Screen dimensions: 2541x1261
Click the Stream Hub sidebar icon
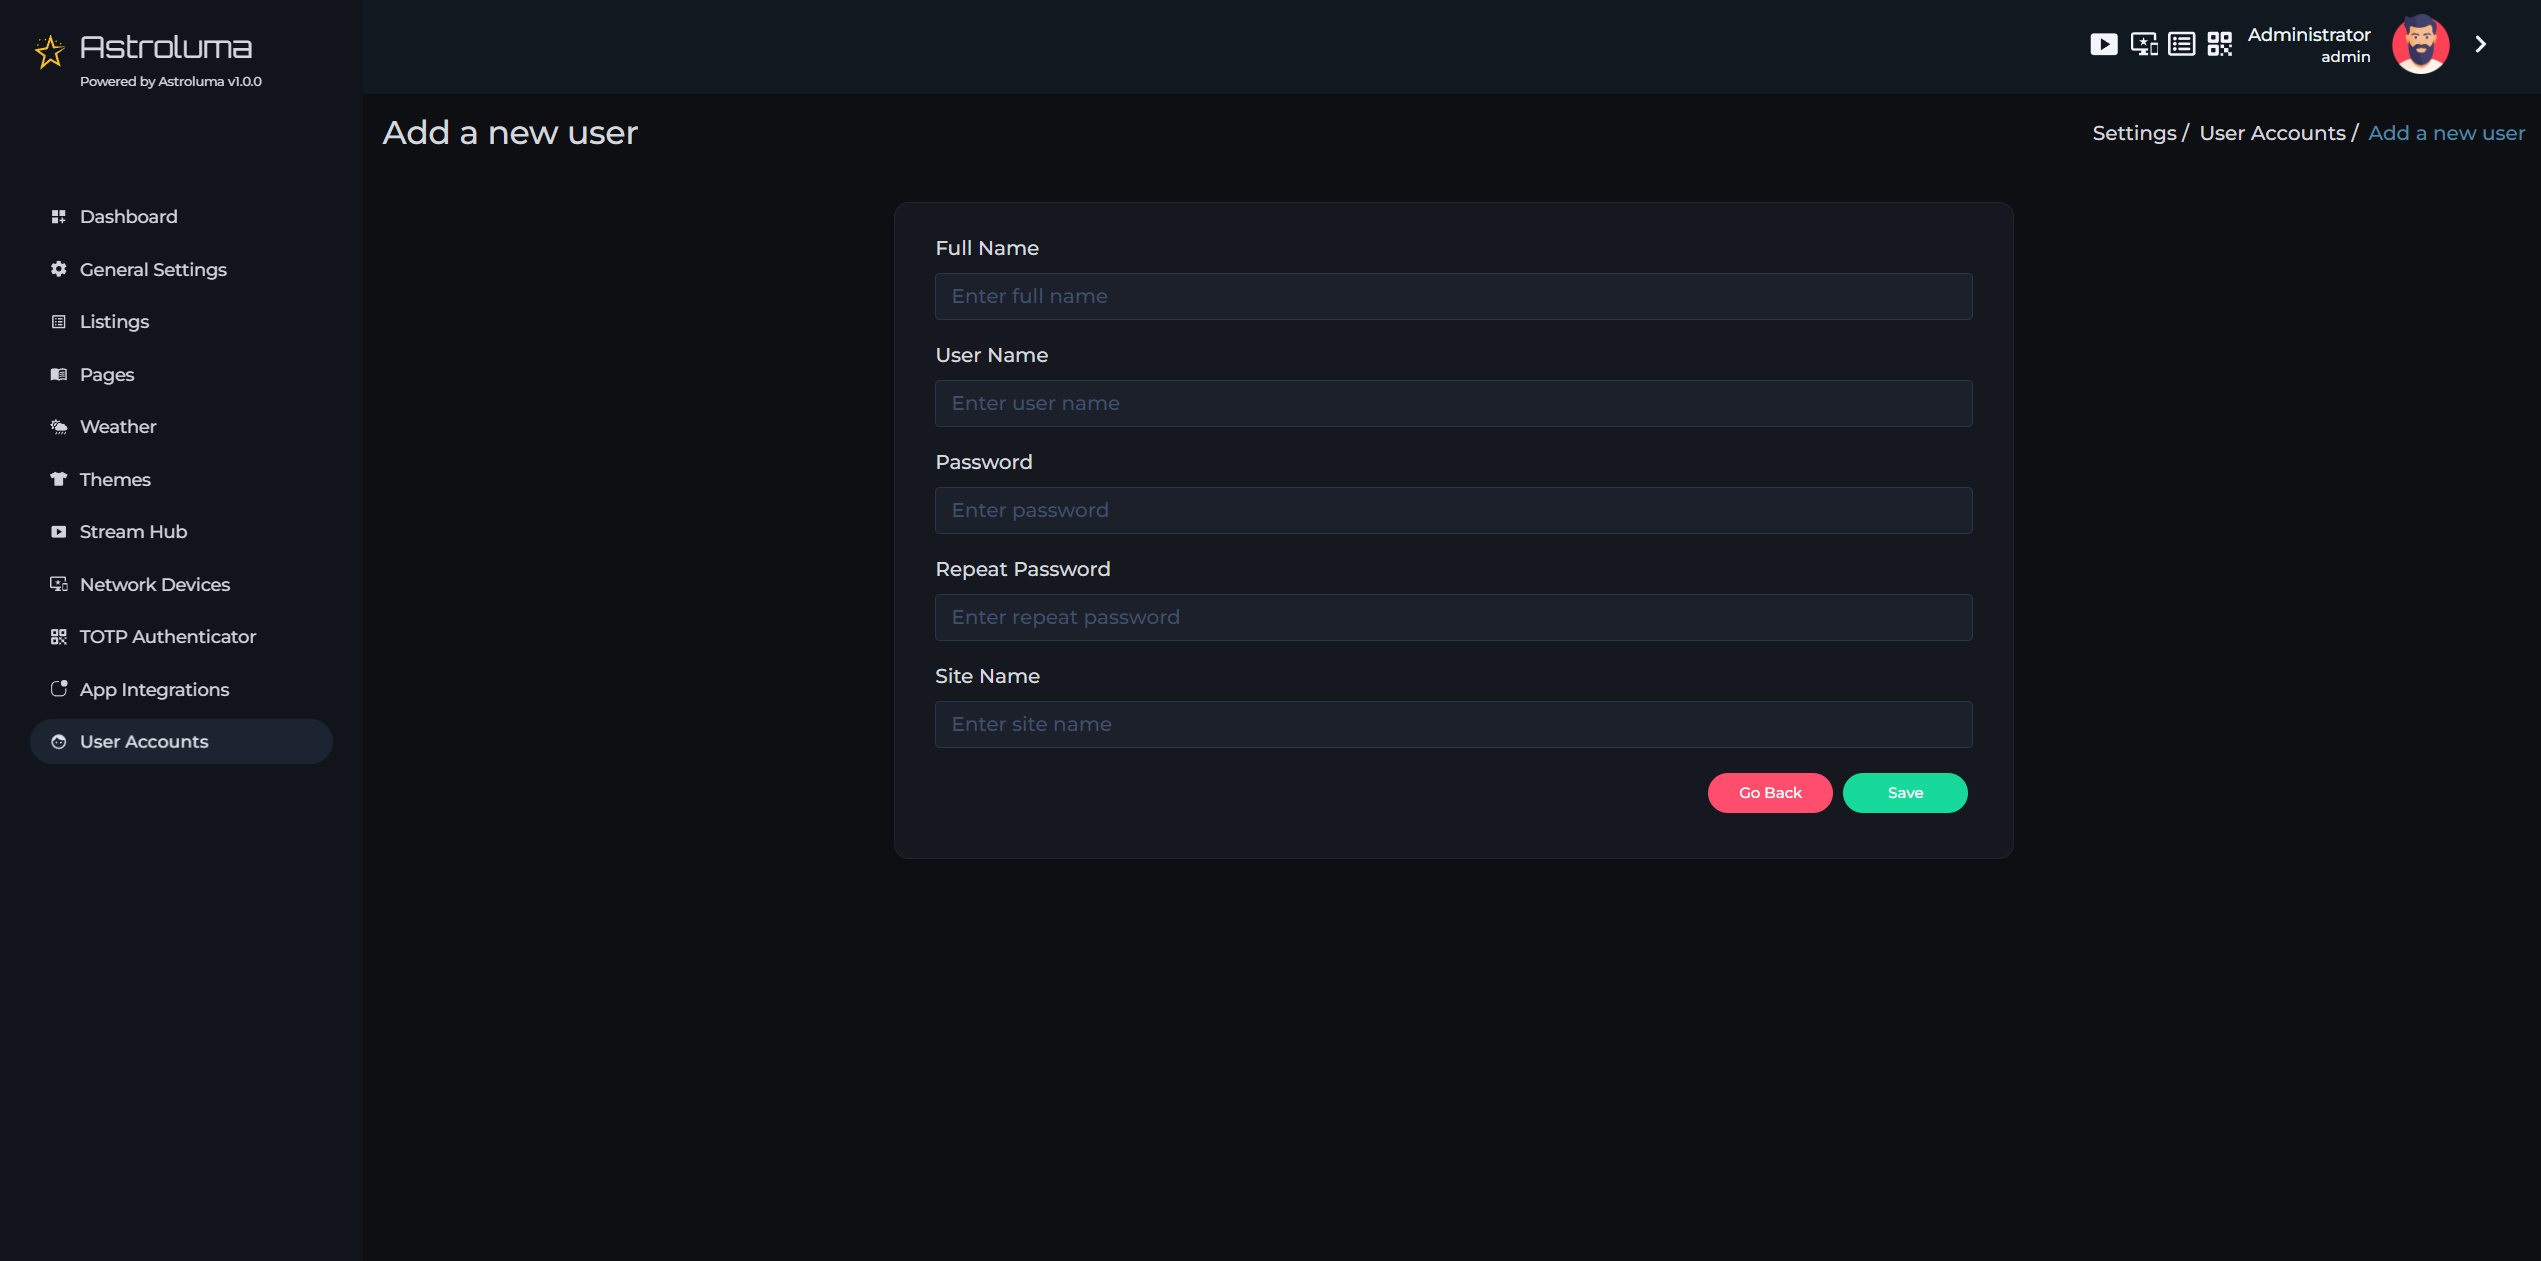(x=58, y=530)
